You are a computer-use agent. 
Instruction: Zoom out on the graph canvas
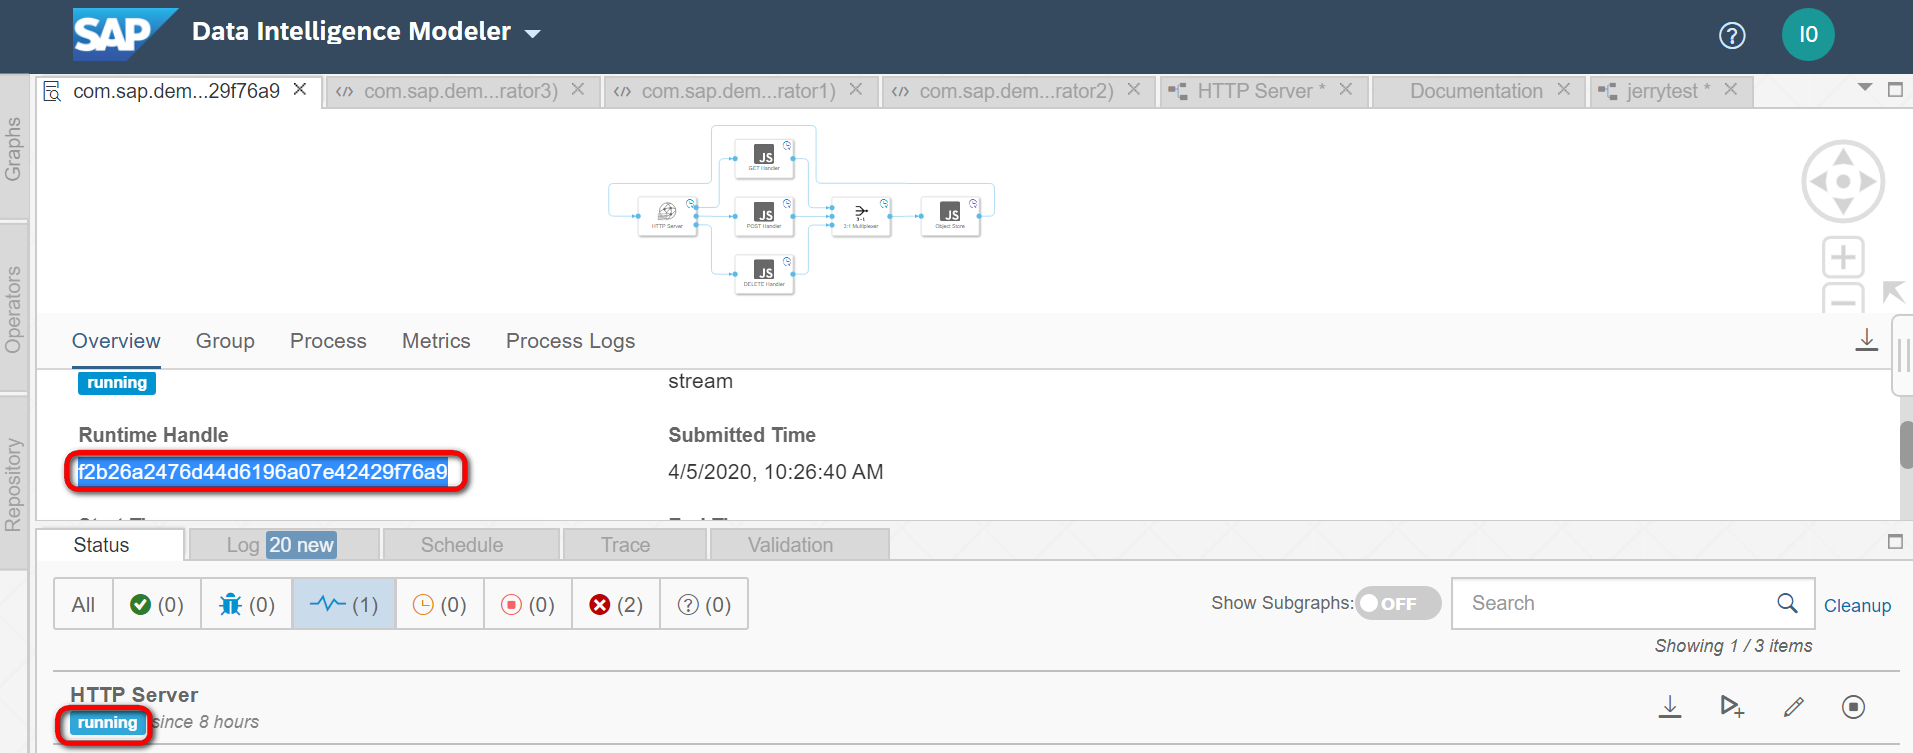pos(1843,298)
